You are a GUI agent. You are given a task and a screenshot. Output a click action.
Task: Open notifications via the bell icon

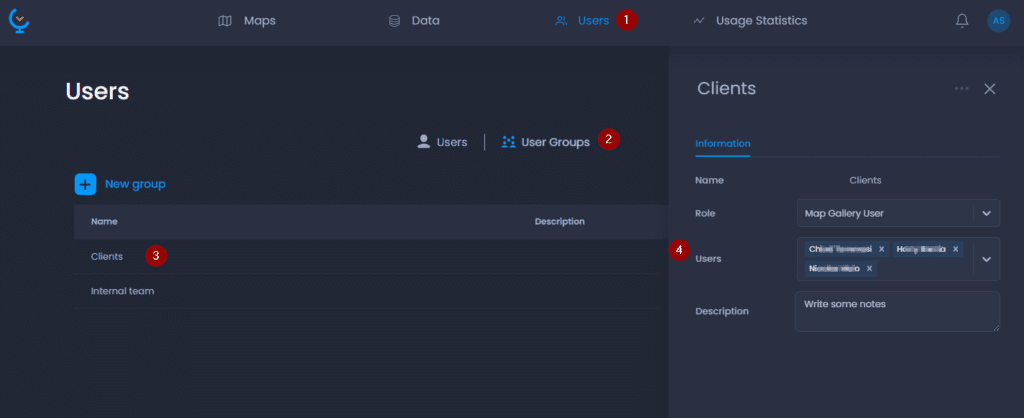(962, 21)
